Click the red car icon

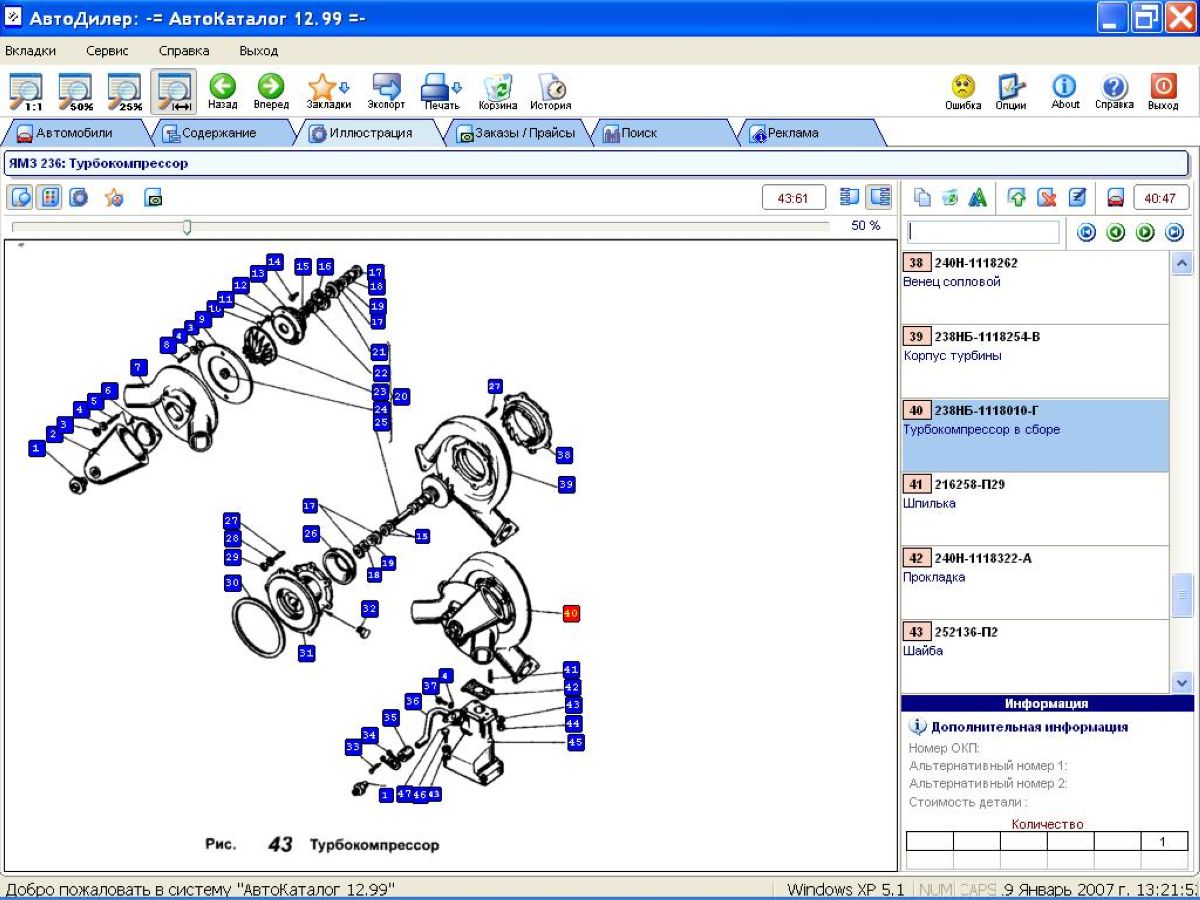[x=1115, y=198]
